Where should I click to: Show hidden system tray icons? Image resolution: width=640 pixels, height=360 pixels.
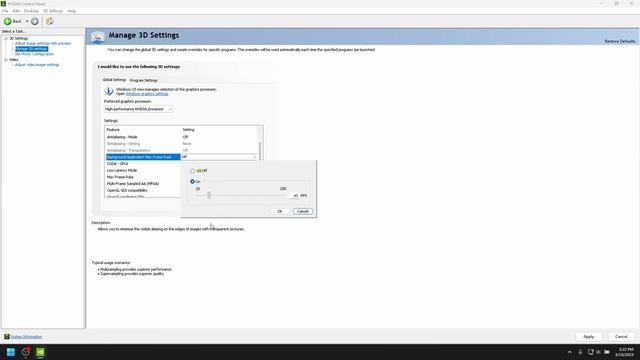click(x=570, y=352)
